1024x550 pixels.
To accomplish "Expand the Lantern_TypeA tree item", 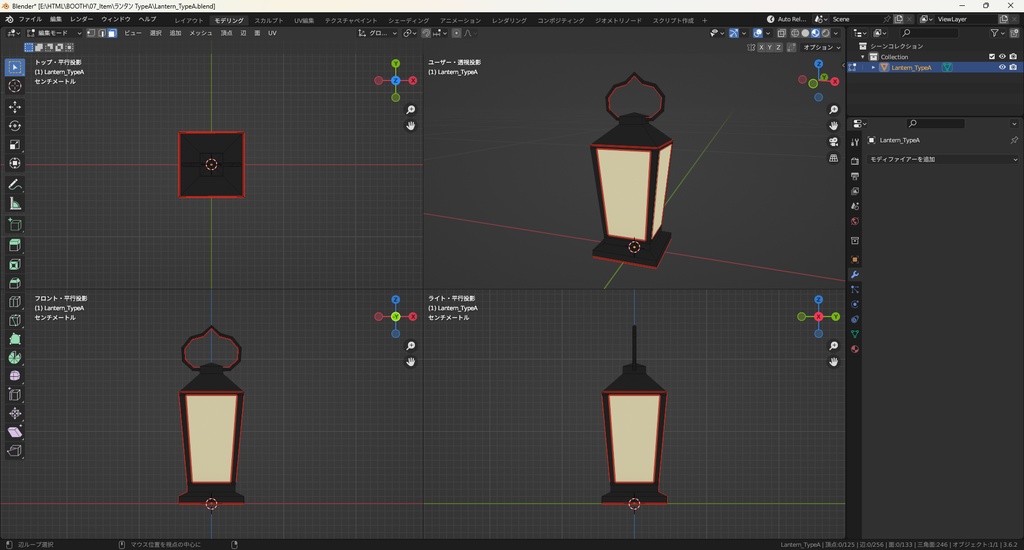I will 873,68.
